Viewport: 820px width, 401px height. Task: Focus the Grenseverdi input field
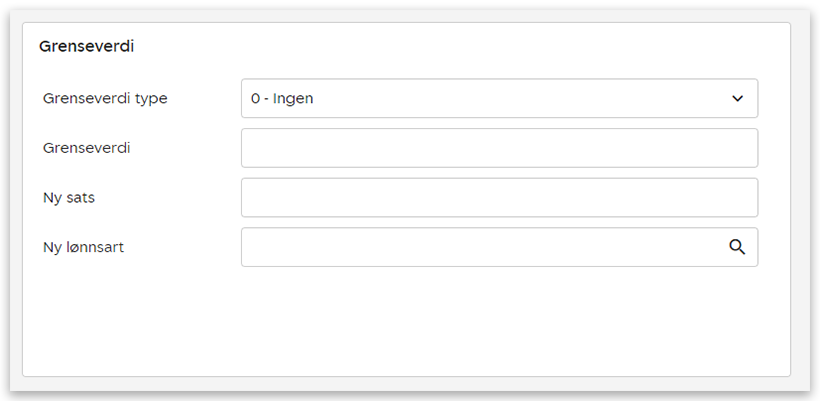498,148
